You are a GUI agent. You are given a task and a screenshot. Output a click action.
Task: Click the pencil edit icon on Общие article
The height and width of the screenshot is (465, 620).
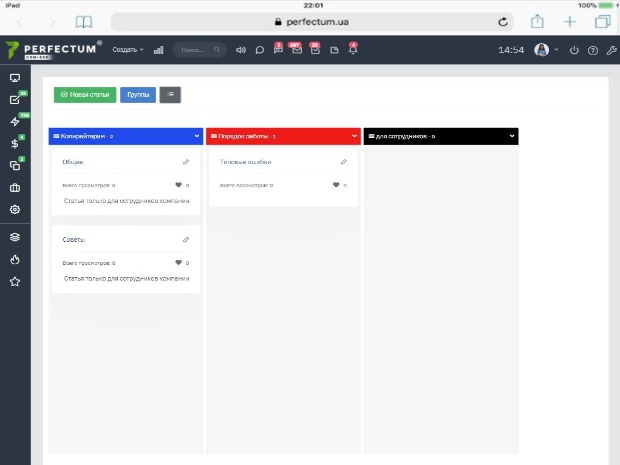tap(186, 161)
